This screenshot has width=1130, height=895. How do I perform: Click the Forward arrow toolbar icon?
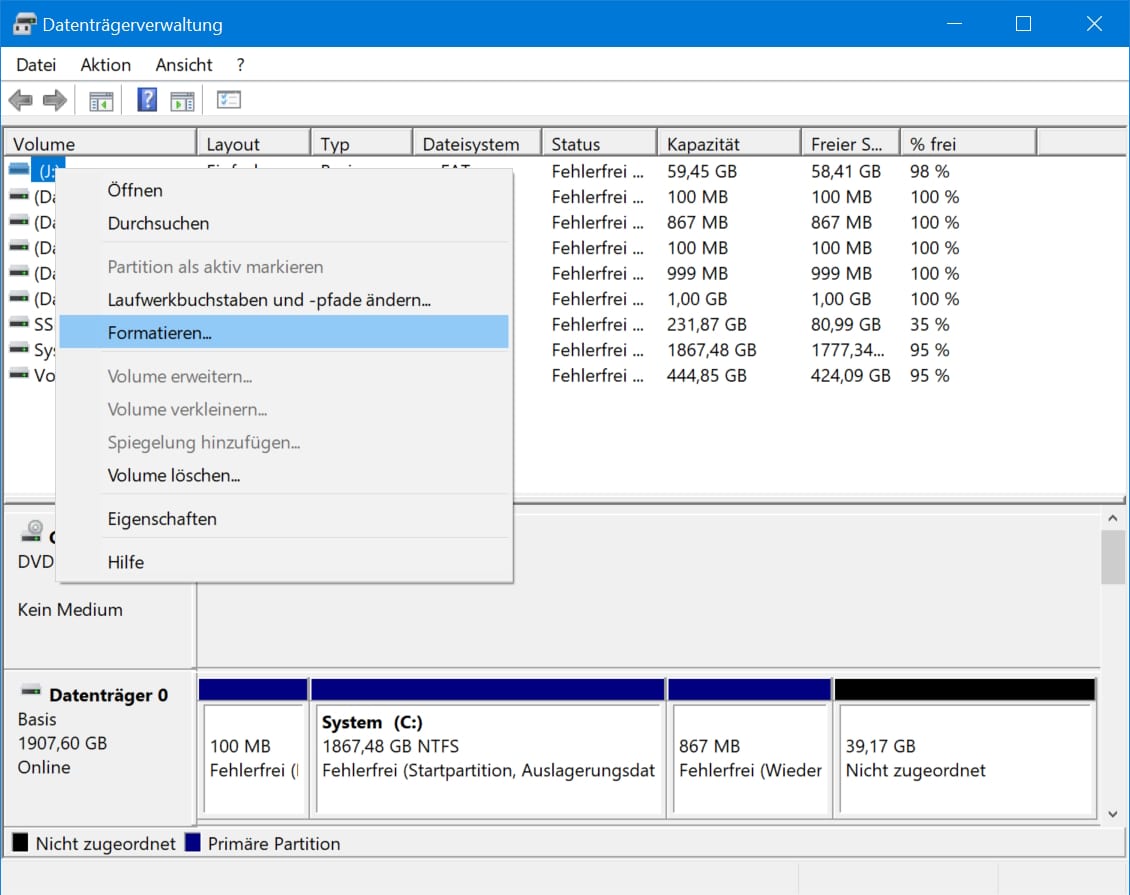coord(55,100)
